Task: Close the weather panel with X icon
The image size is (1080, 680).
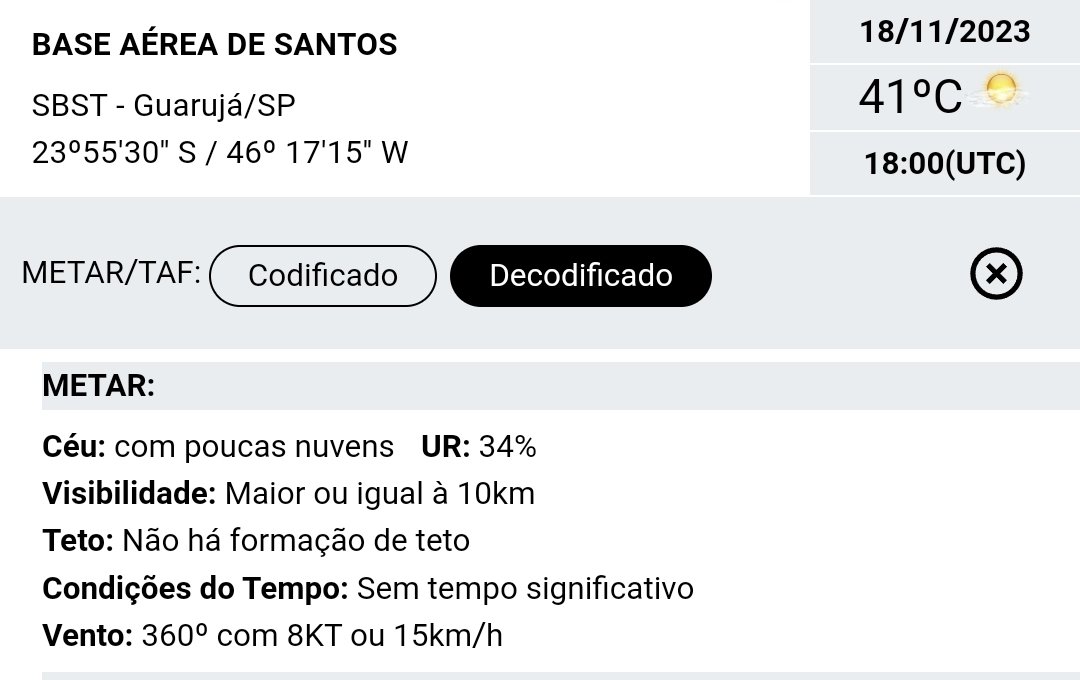Action: tap(996, 274)
